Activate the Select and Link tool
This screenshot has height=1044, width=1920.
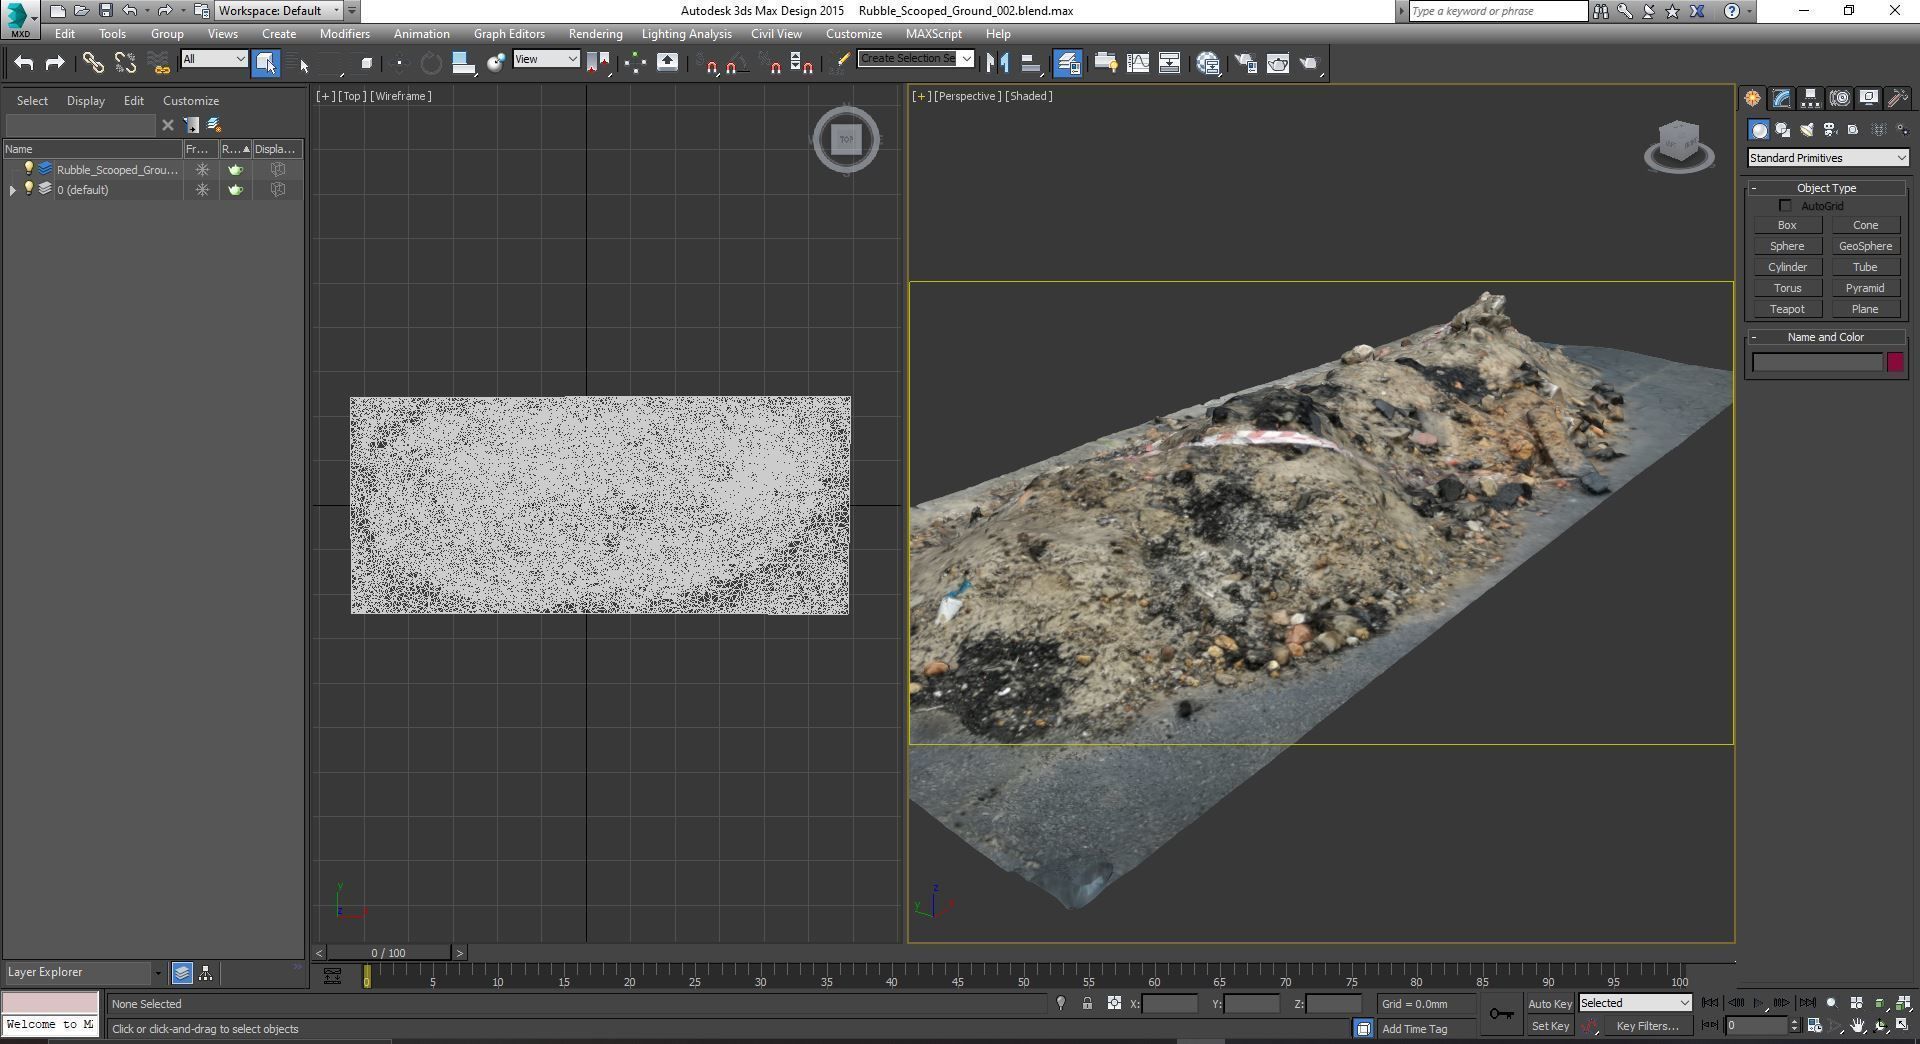93,63
